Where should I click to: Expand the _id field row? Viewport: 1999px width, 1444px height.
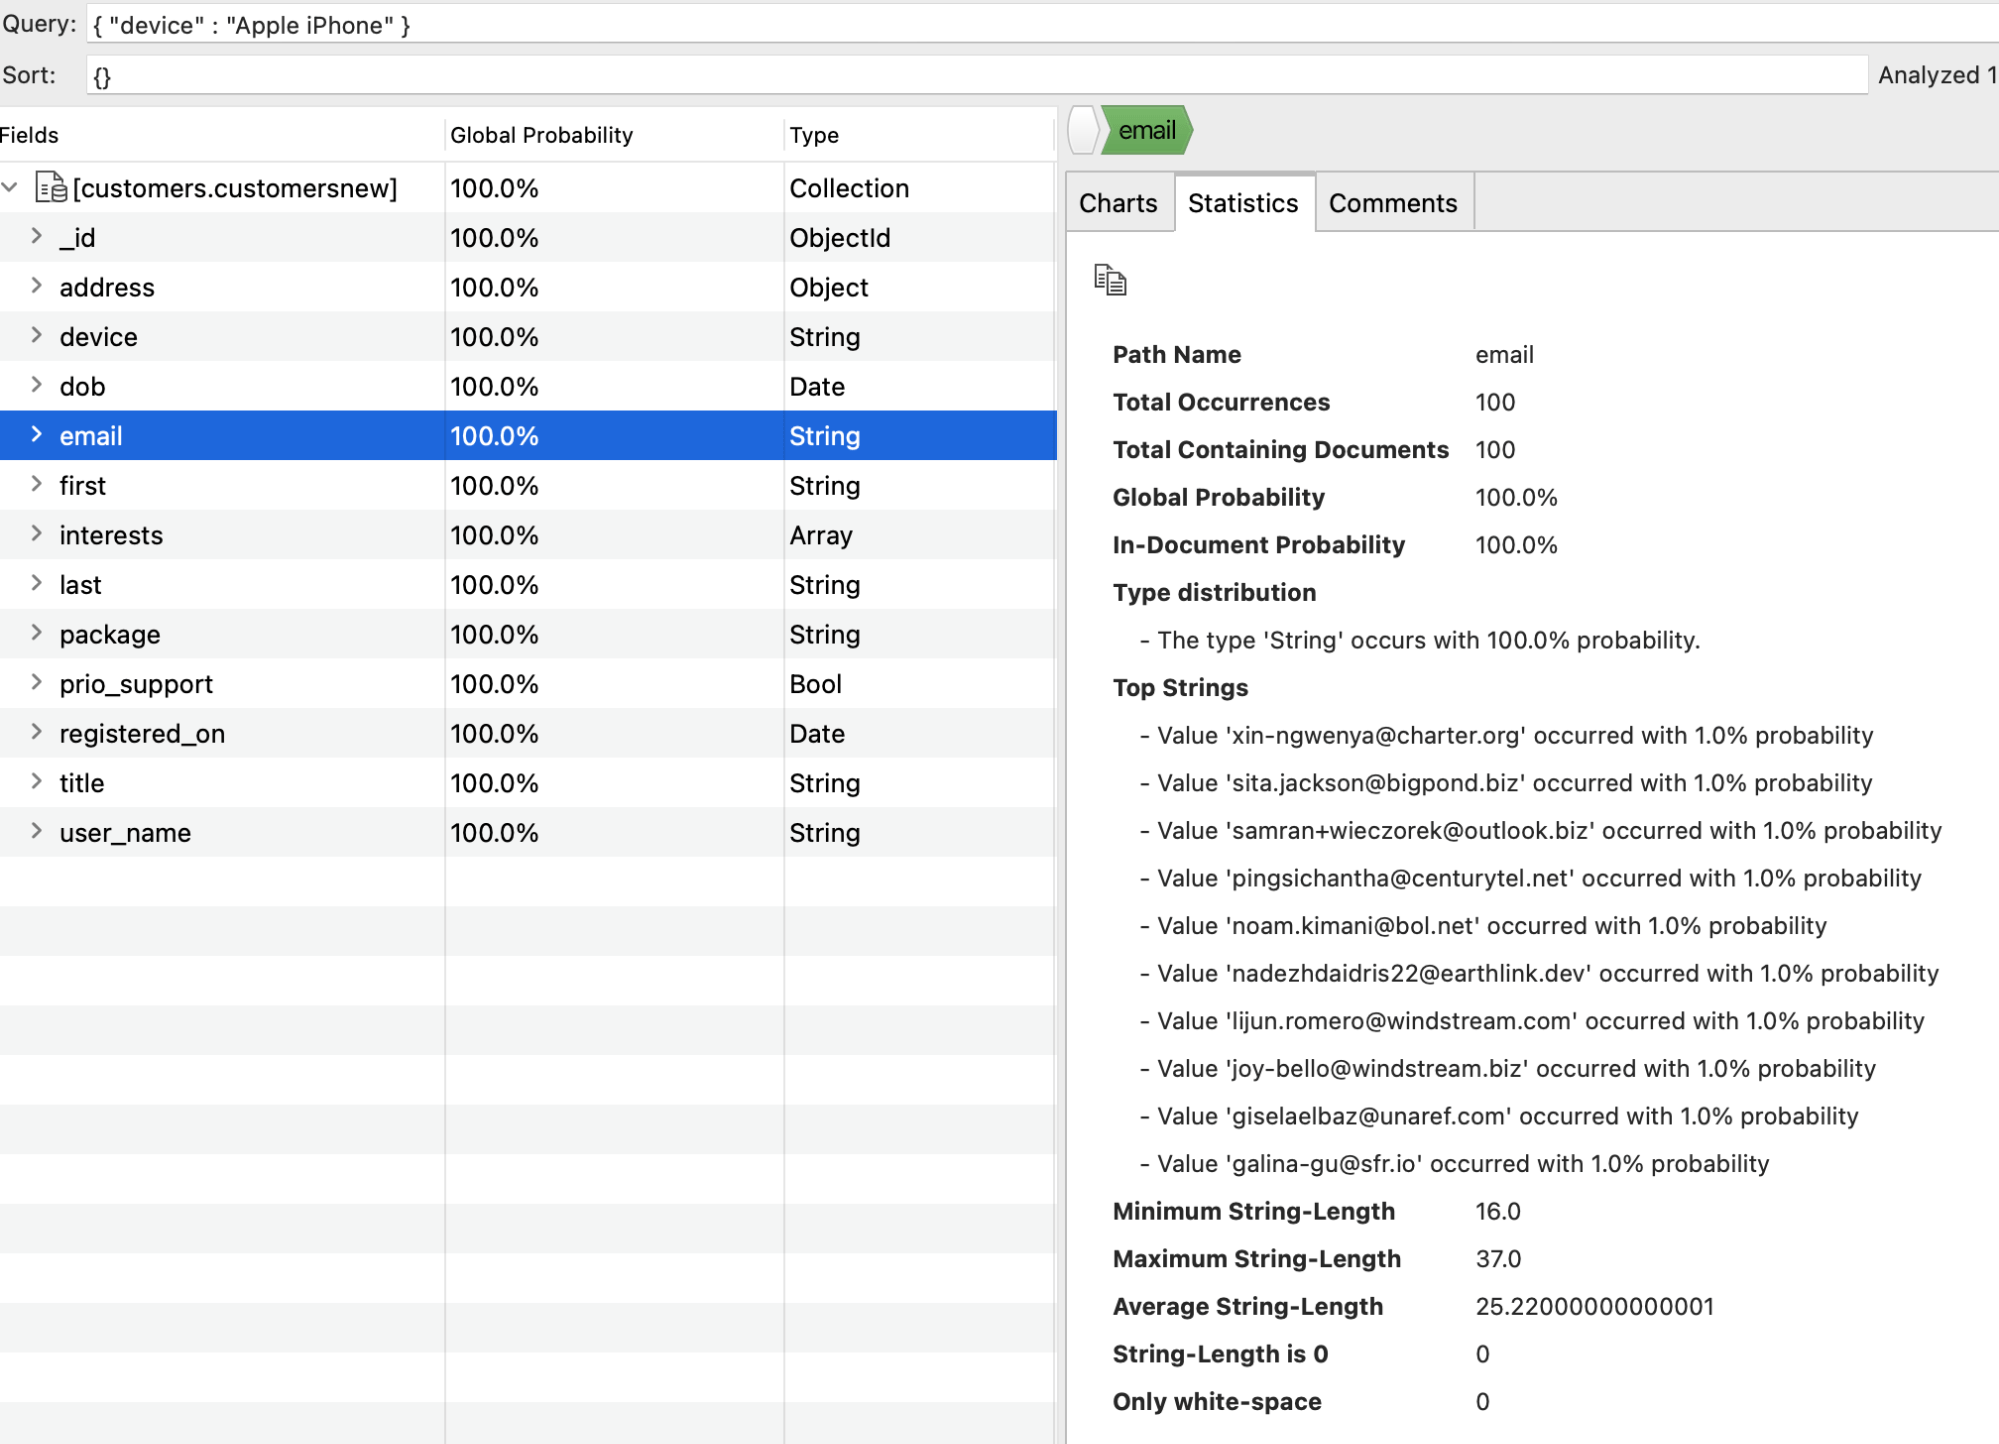pyautogui.click(x=36, y=236)
